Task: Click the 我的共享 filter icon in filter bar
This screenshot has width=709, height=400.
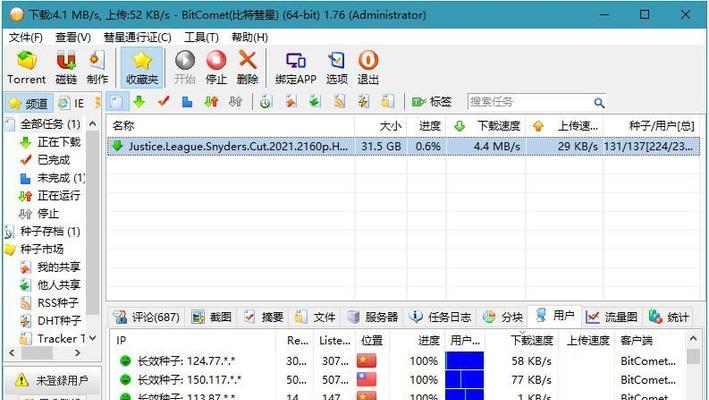Action: 291,102
